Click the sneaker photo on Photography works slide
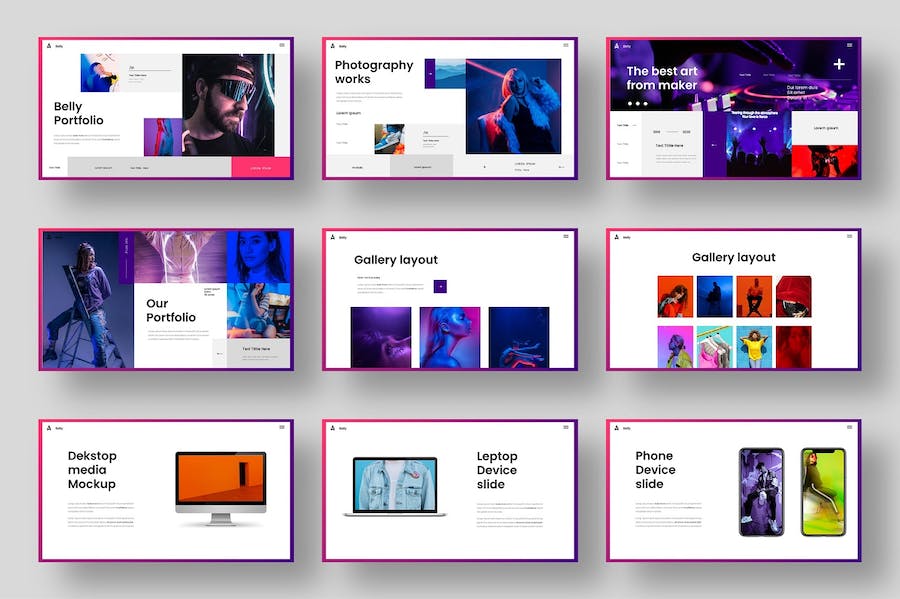The image size is (900, 599). point(389,138)
